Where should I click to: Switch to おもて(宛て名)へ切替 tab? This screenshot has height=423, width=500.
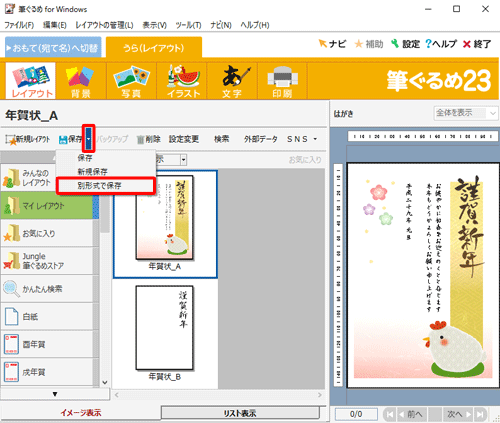53,48
